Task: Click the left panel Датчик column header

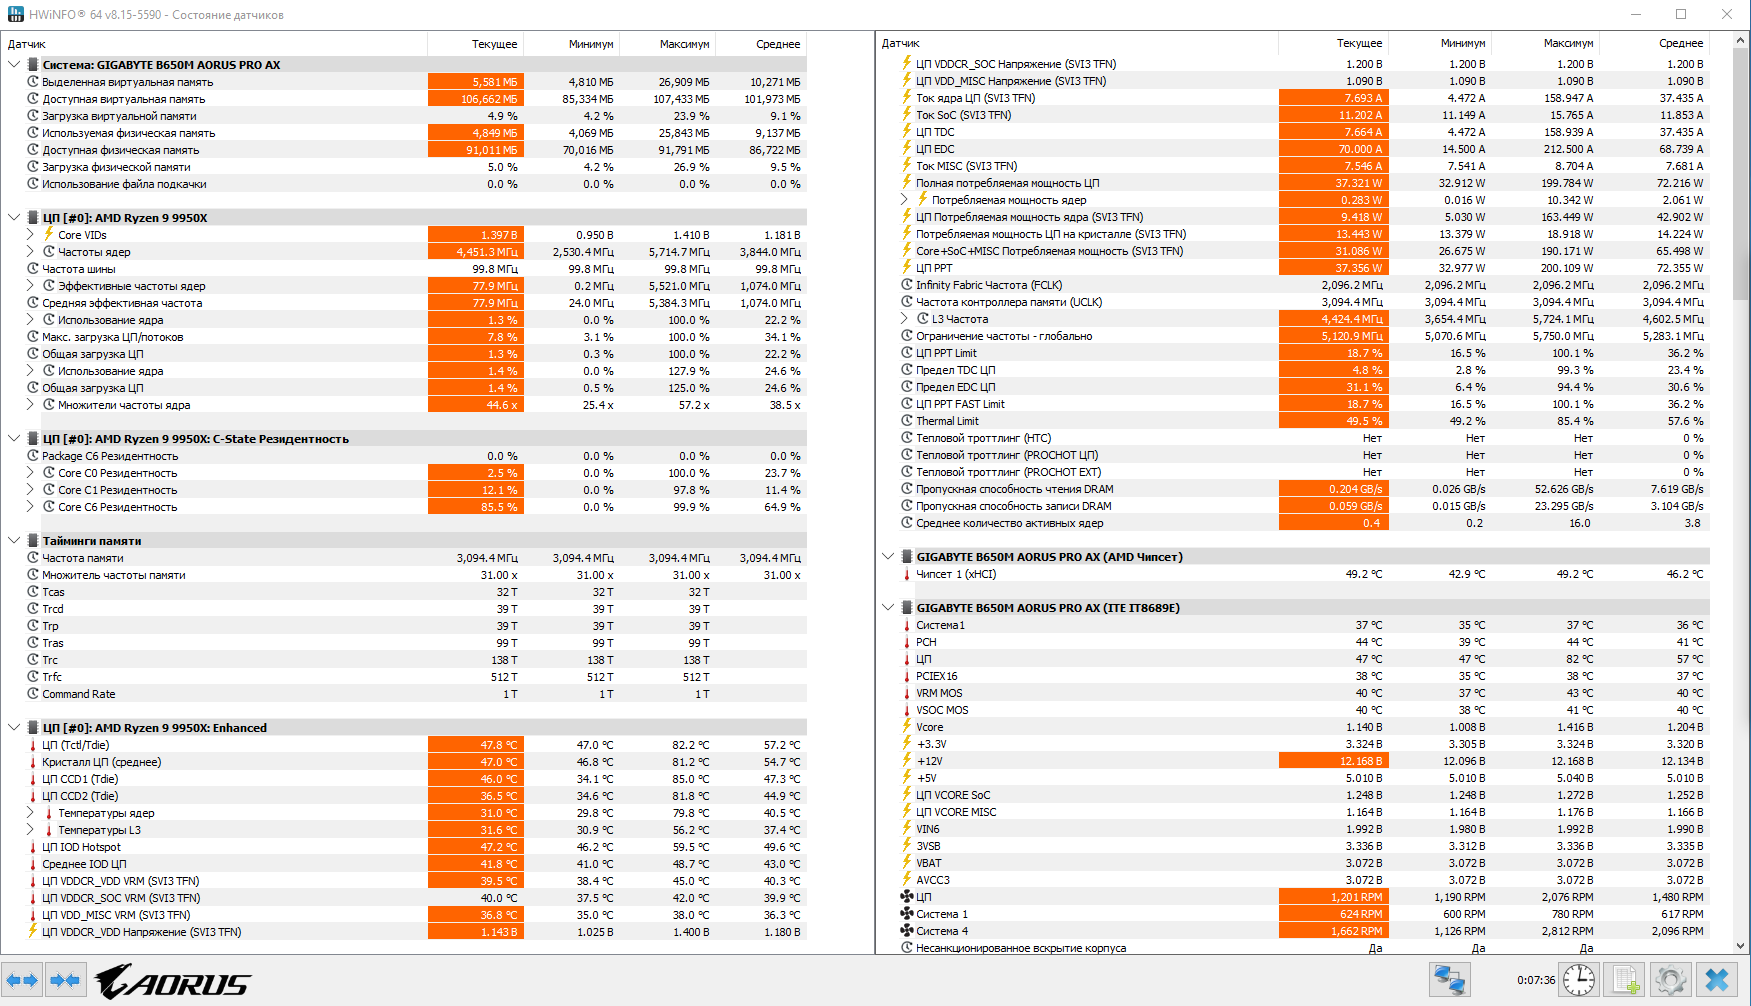Action: 214,44
